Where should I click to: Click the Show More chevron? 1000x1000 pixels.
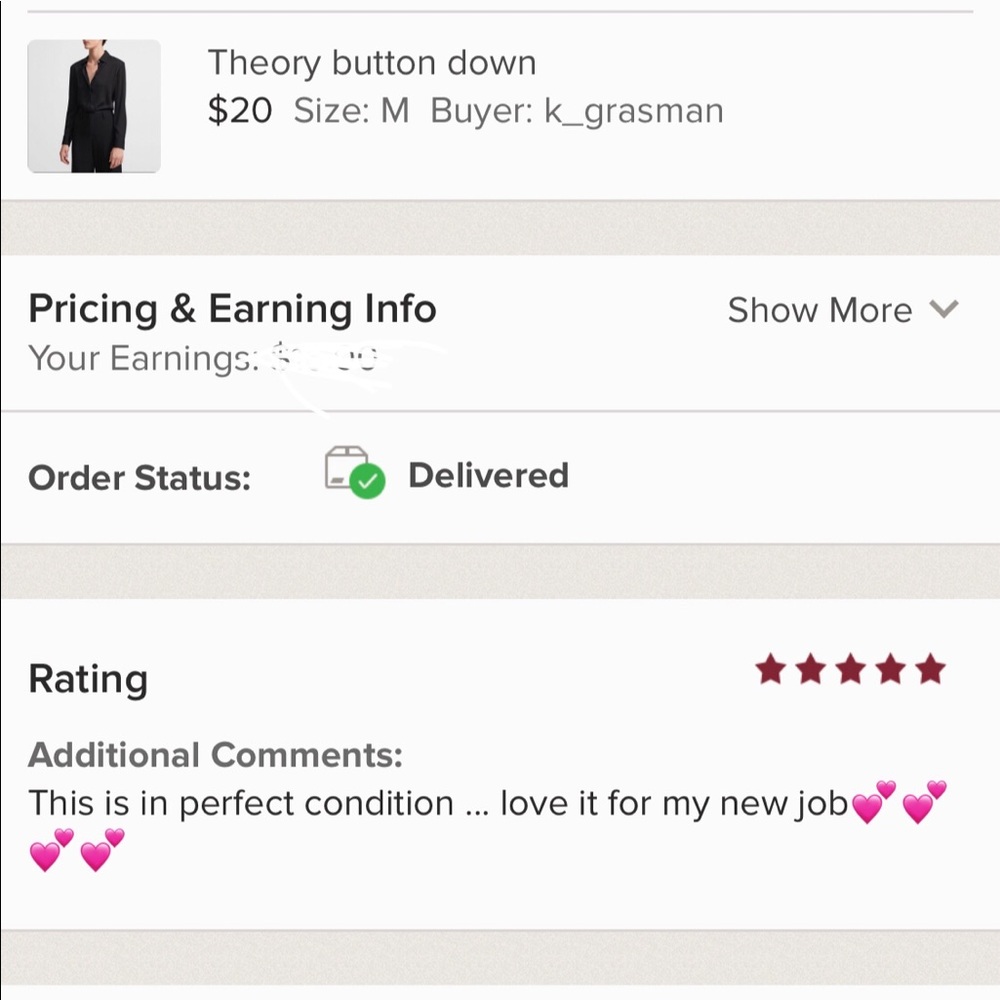[x=943, y=310]
